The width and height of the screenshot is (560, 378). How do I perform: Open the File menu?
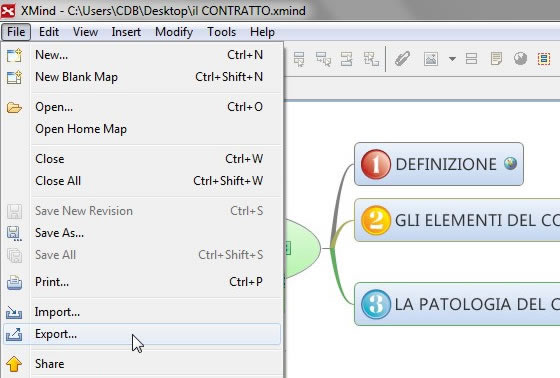16,32
